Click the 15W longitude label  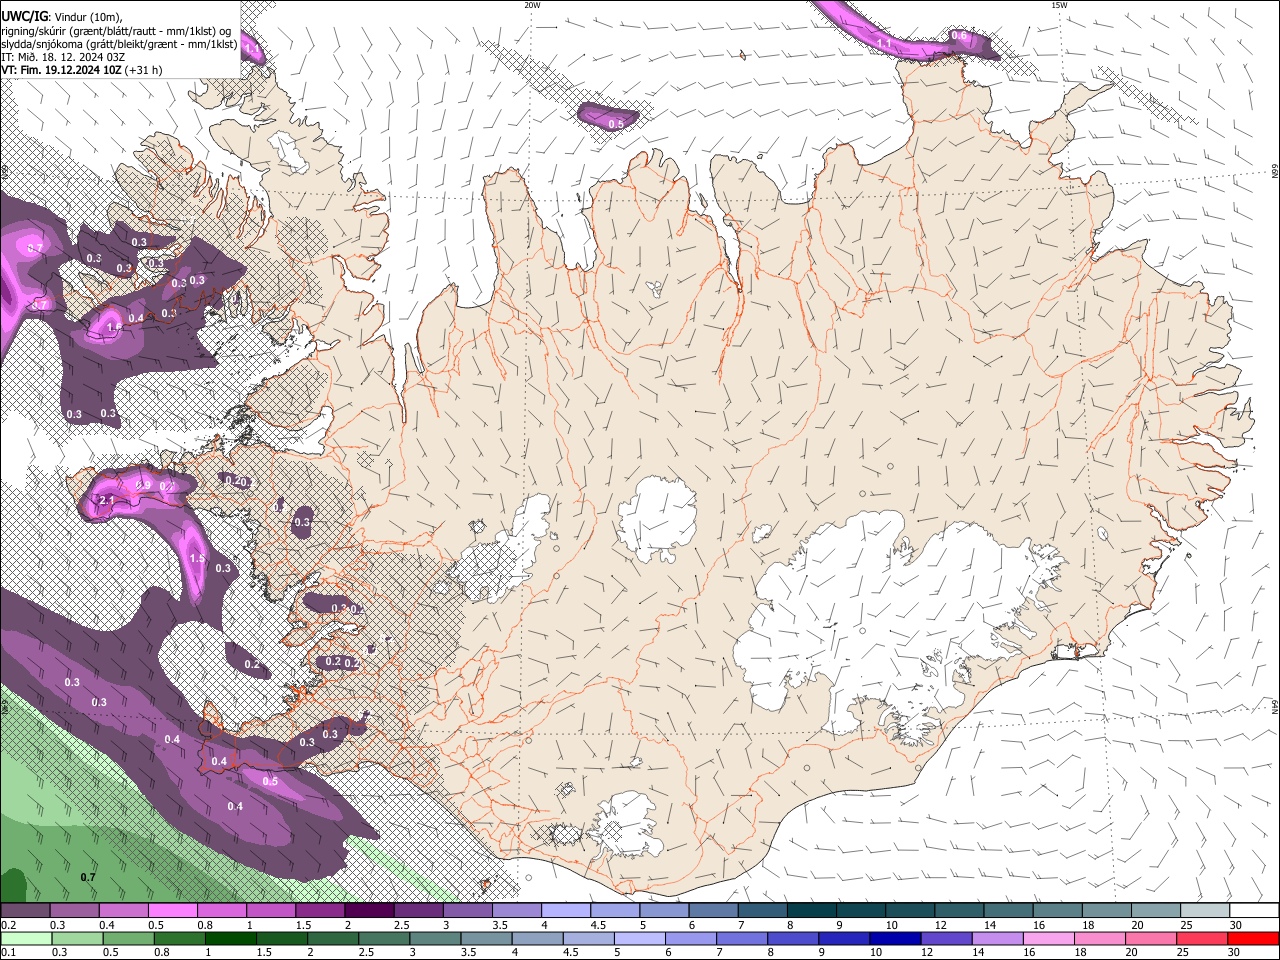[1059, 5]
